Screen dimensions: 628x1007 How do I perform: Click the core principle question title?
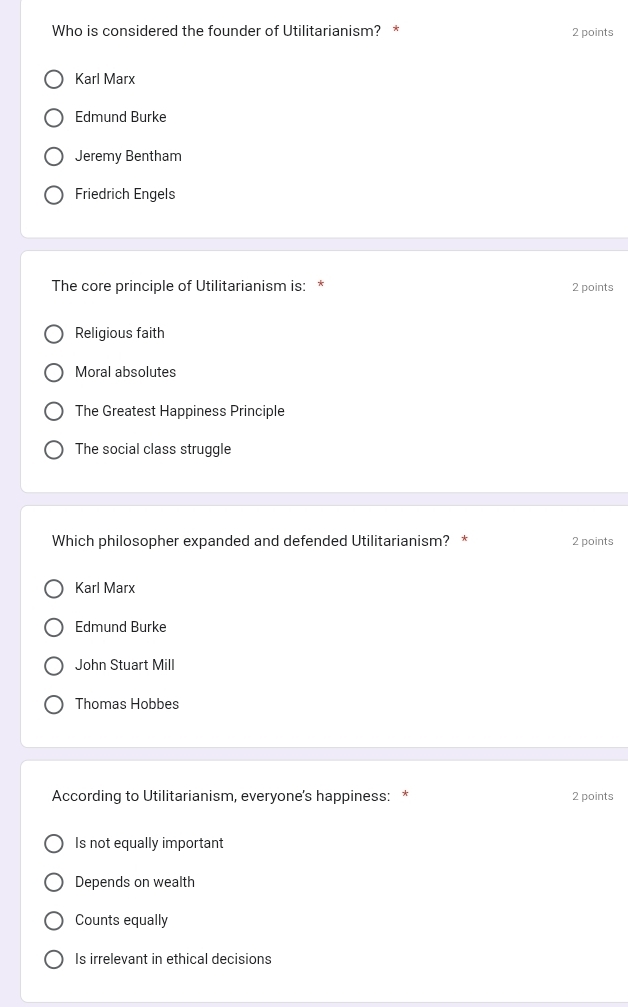tap(179, 286)
